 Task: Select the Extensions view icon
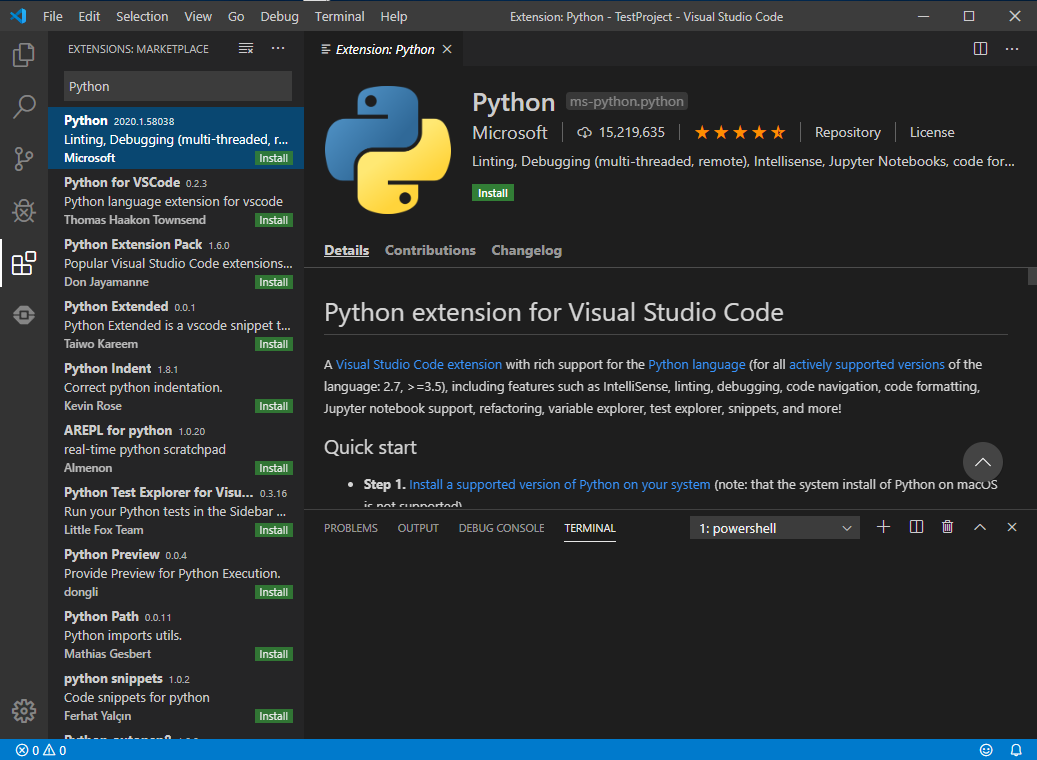pyautogui.click(x=24, y=263)
